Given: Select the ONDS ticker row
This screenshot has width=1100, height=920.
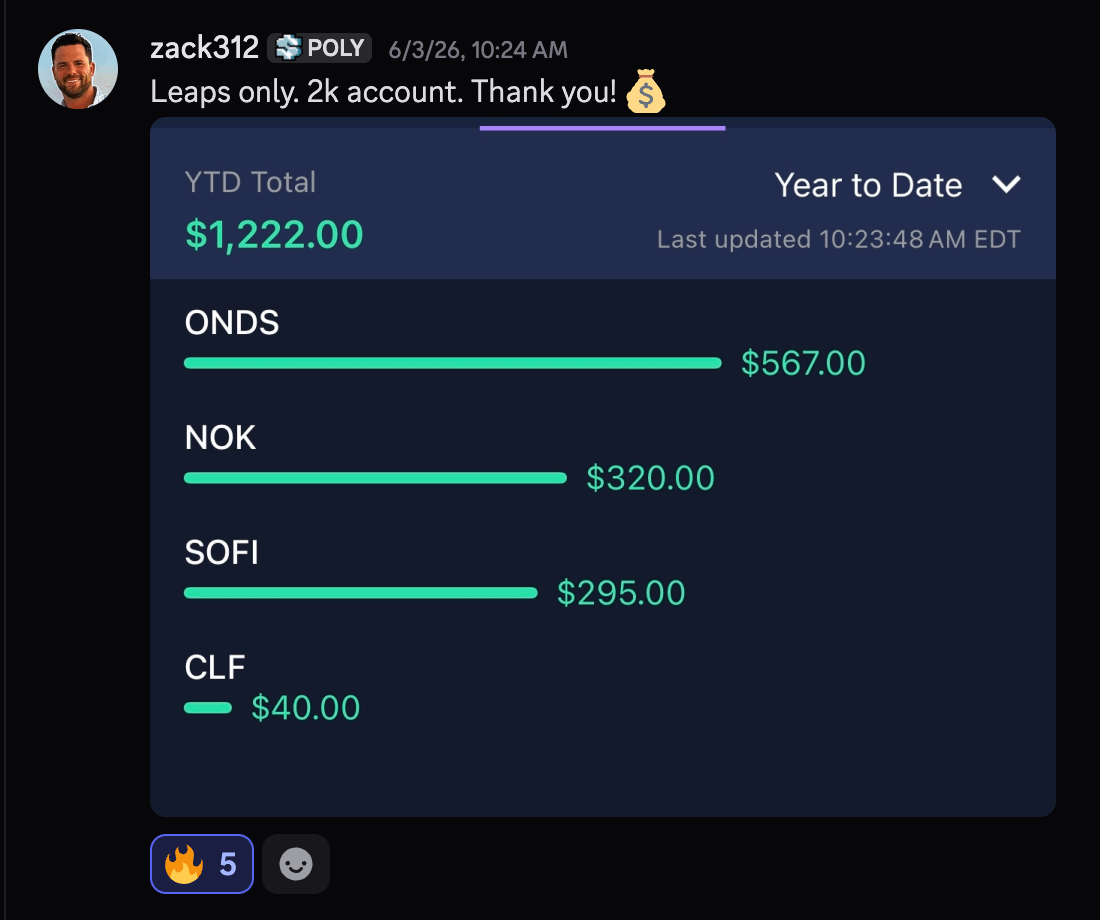Looking at the screenshot, I should pyautogui.click(x=603, y=344).
